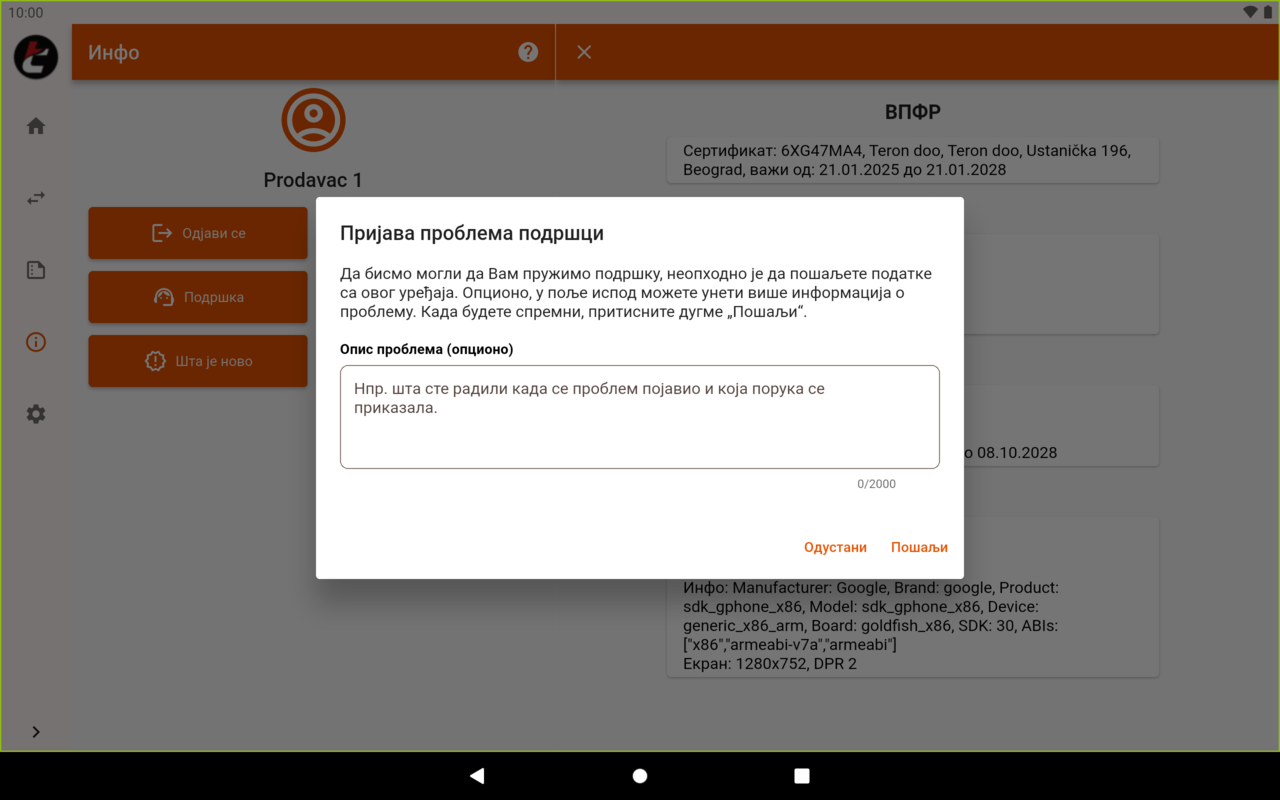Image resolution: width=1280 pixels, height=800 pixels.
Task: Open help question mark icon
Action: [528, 52]
